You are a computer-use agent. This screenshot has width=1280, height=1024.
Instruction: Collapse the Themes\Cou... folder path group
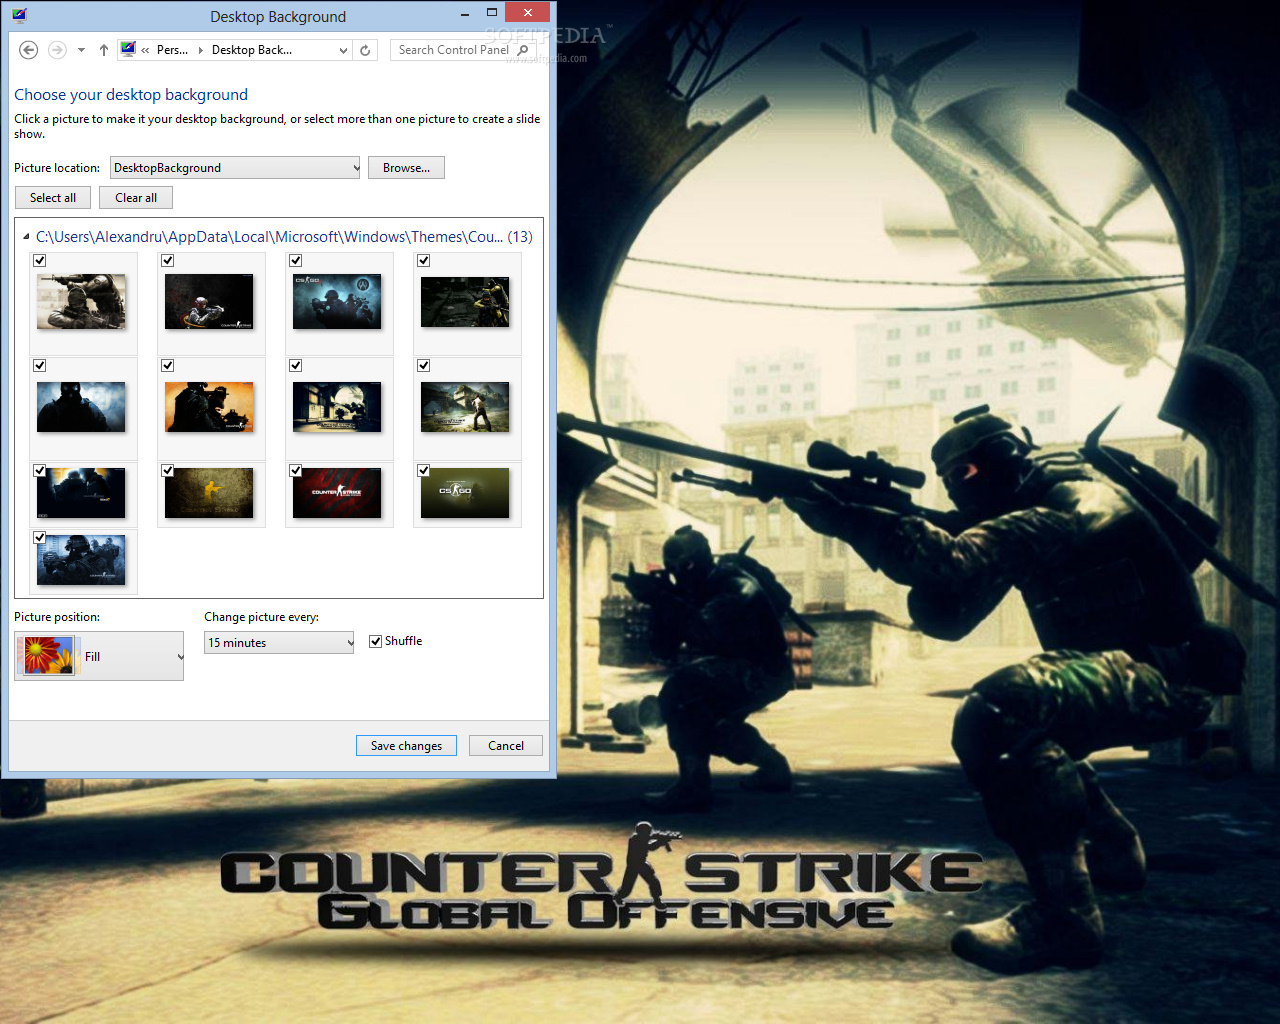pos(25,237)
